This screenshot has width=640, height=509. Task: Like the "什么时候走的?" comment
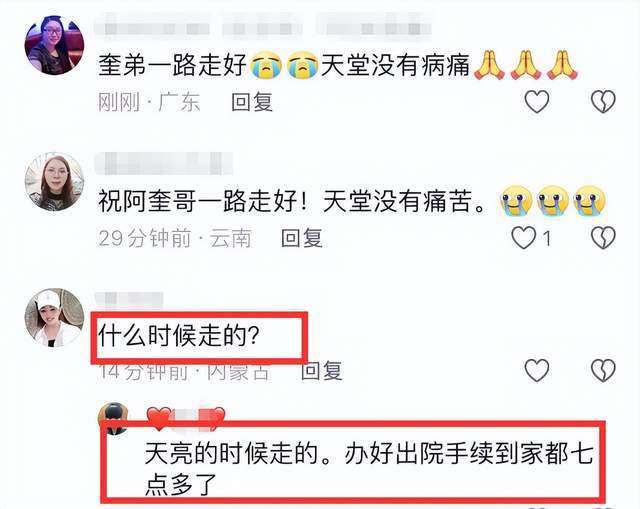(537, 370)
